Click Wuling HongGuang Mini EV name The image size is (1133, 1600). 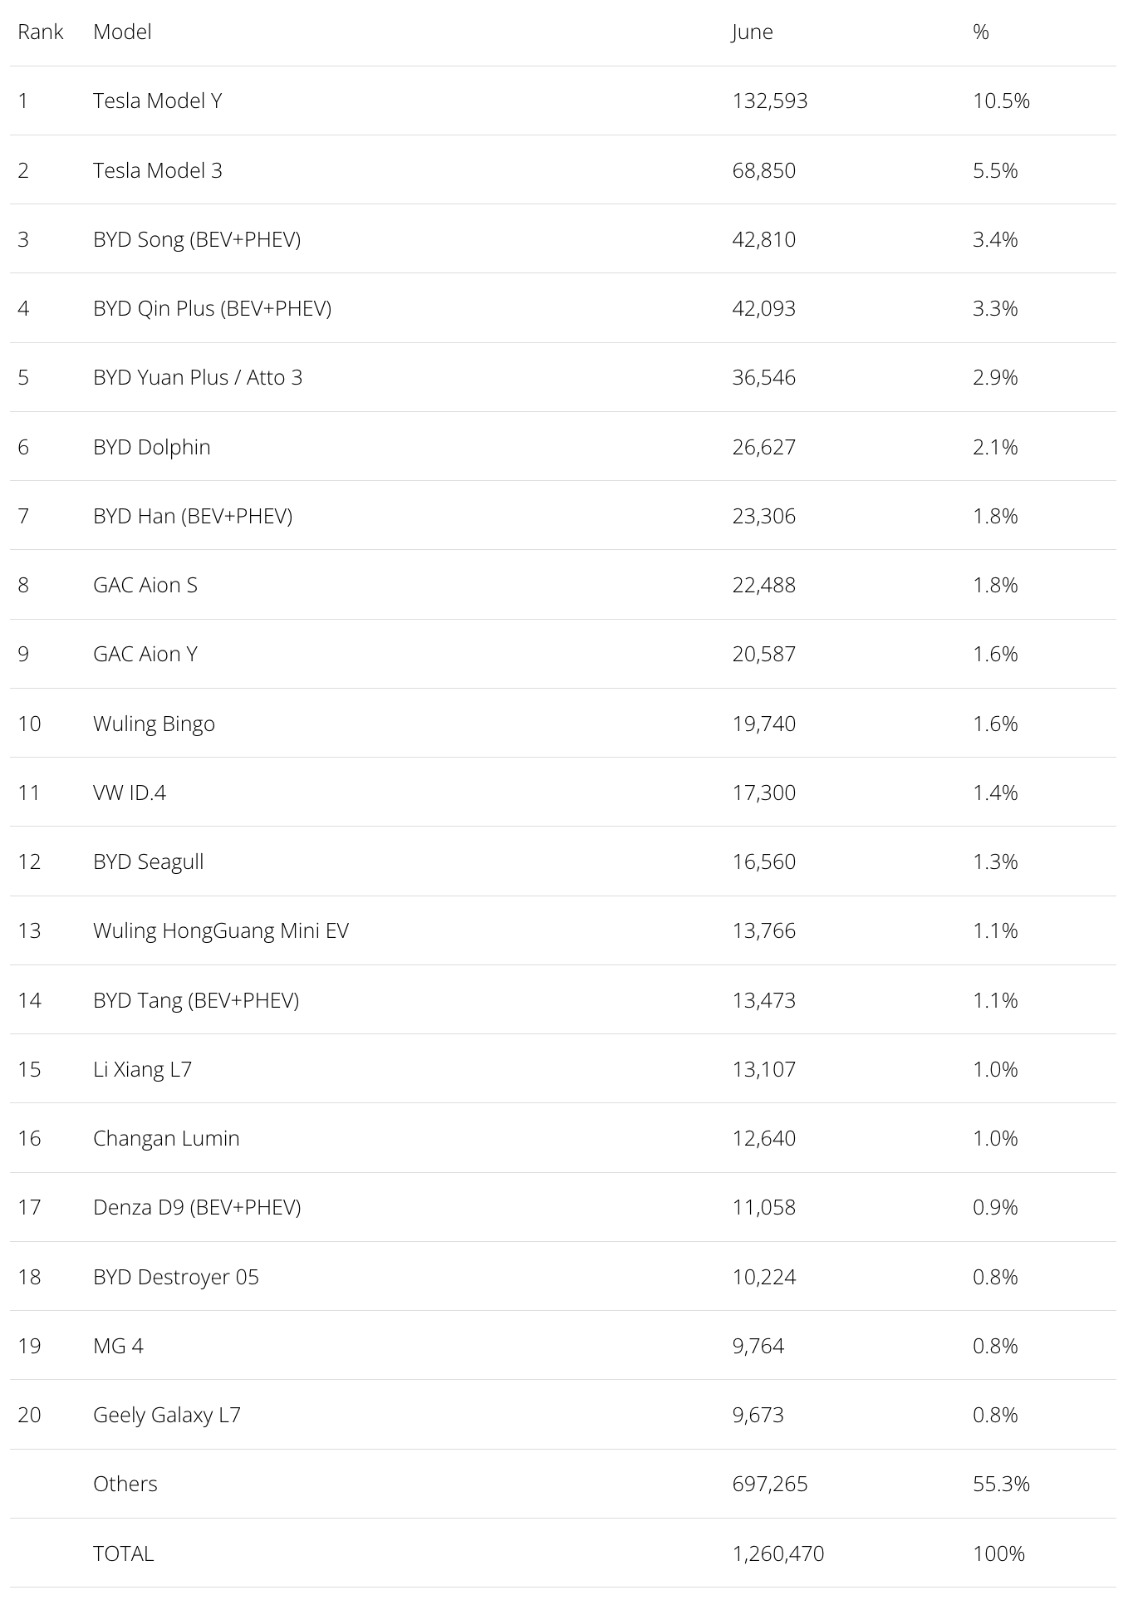pyautogui.click(x=220, y=931)
